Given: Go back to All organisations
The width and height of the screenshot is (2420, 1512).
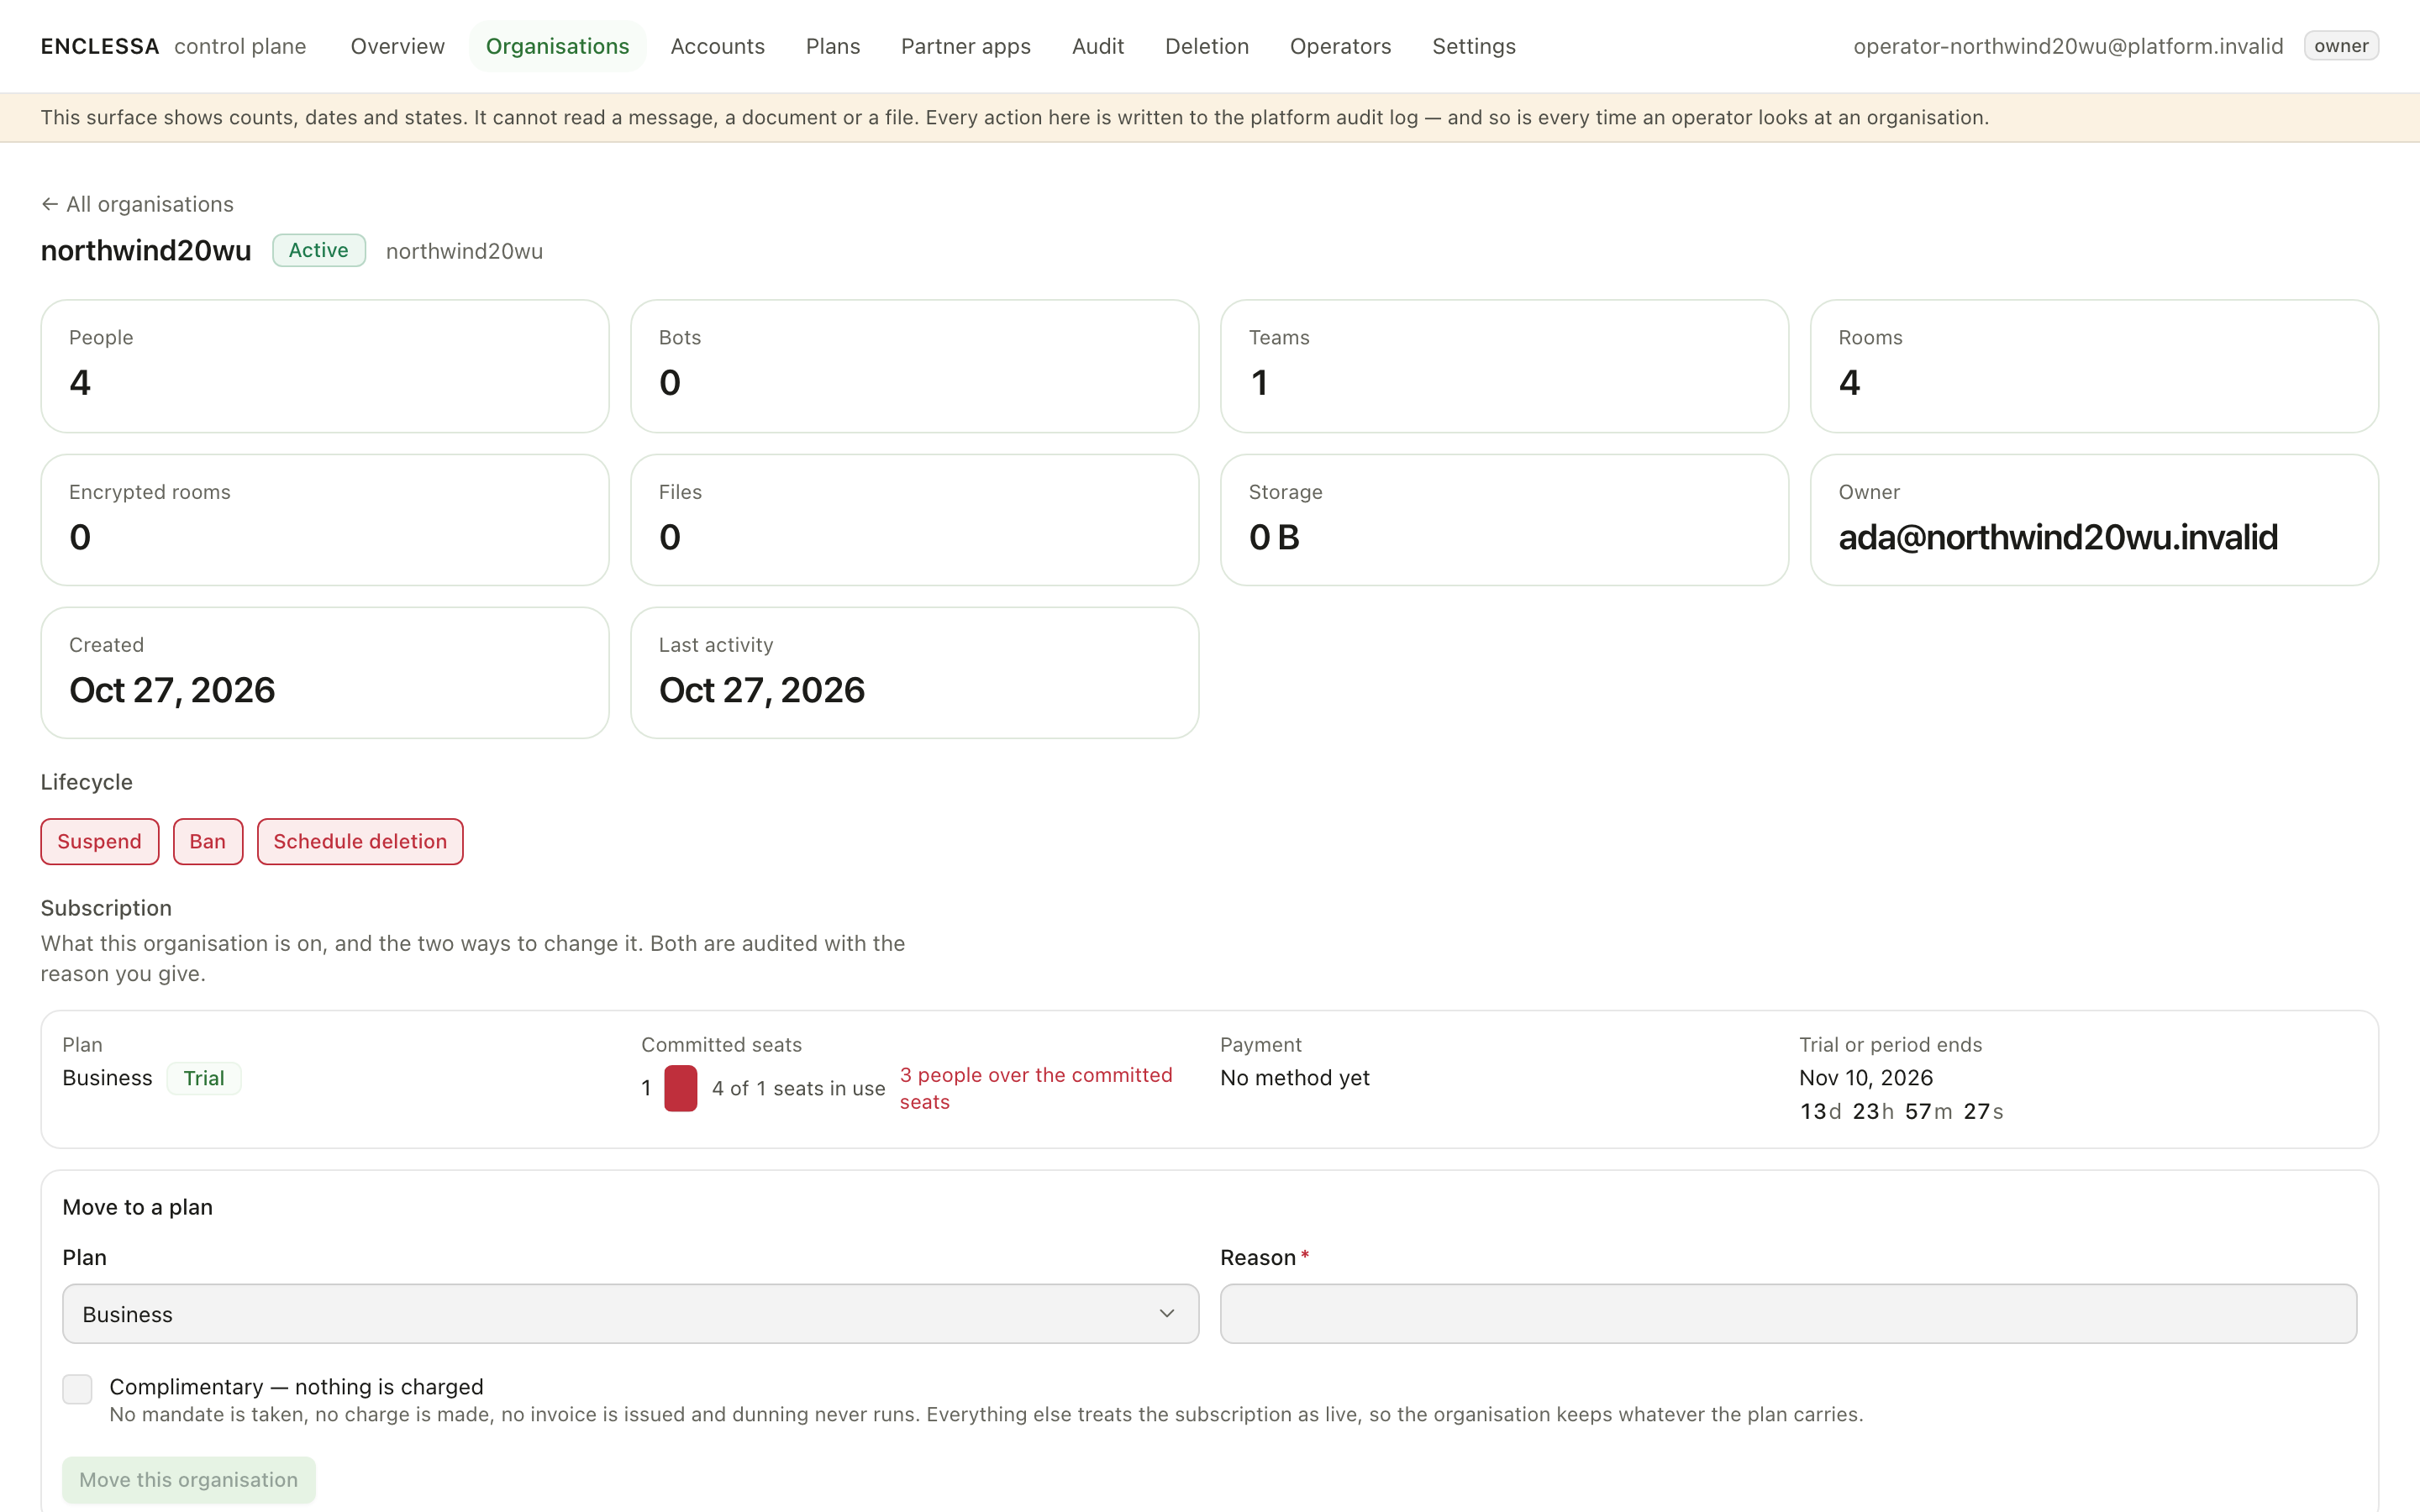Looking at the screenshot, I should tap(137, 204).
